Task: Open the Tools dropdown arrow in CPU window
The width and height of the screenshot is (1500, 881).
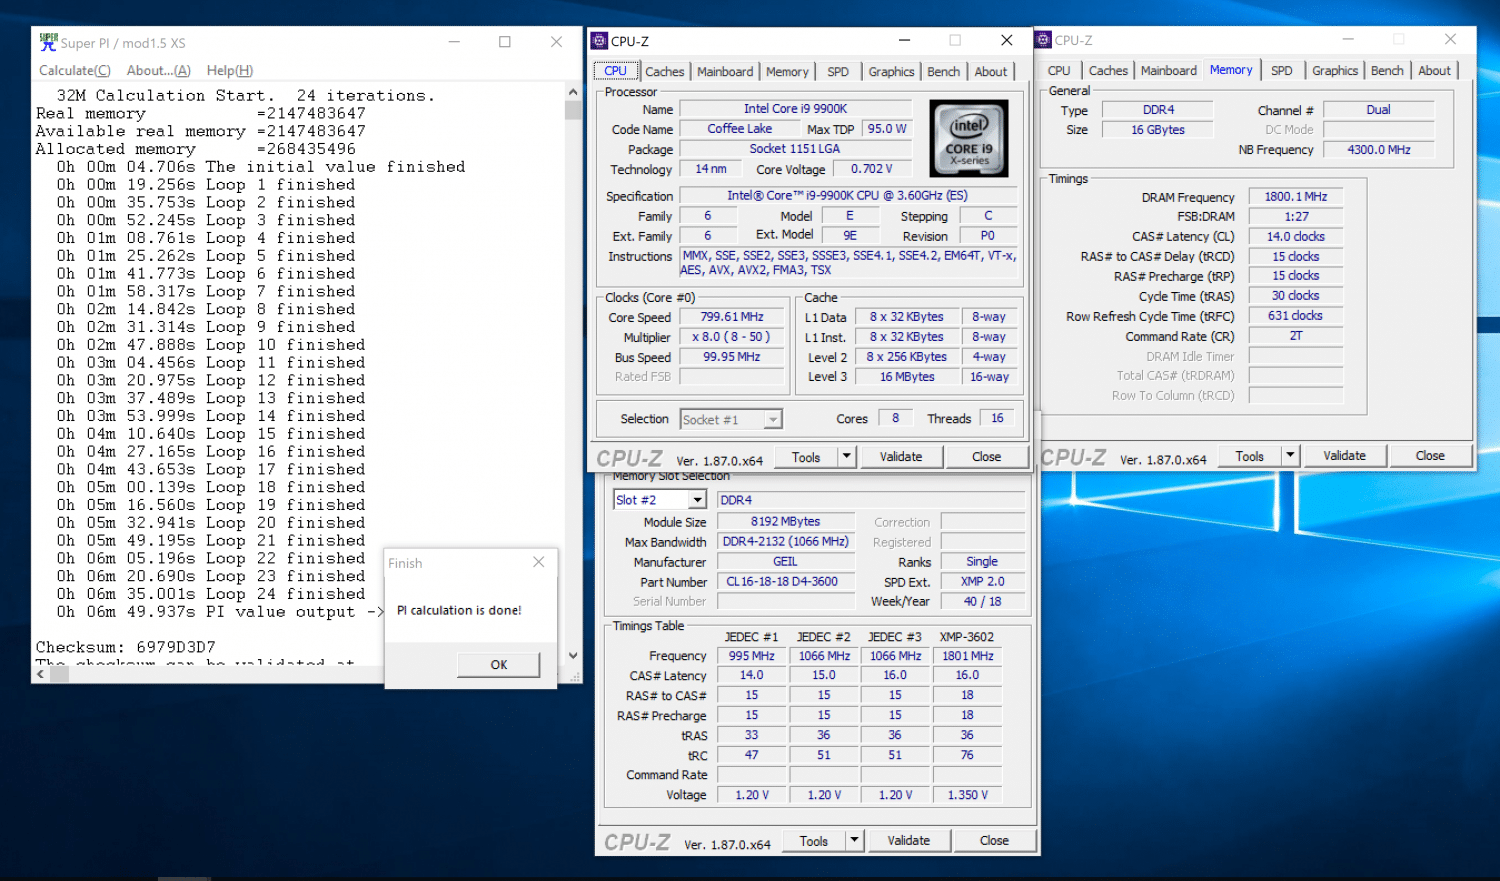Action: point(847,457)
